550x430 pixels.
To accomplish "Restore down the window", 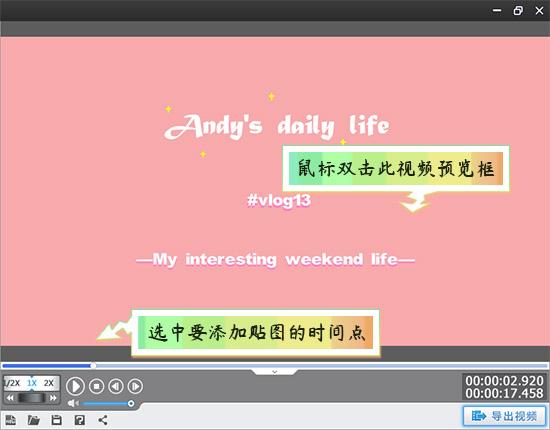I will [518, 11].
